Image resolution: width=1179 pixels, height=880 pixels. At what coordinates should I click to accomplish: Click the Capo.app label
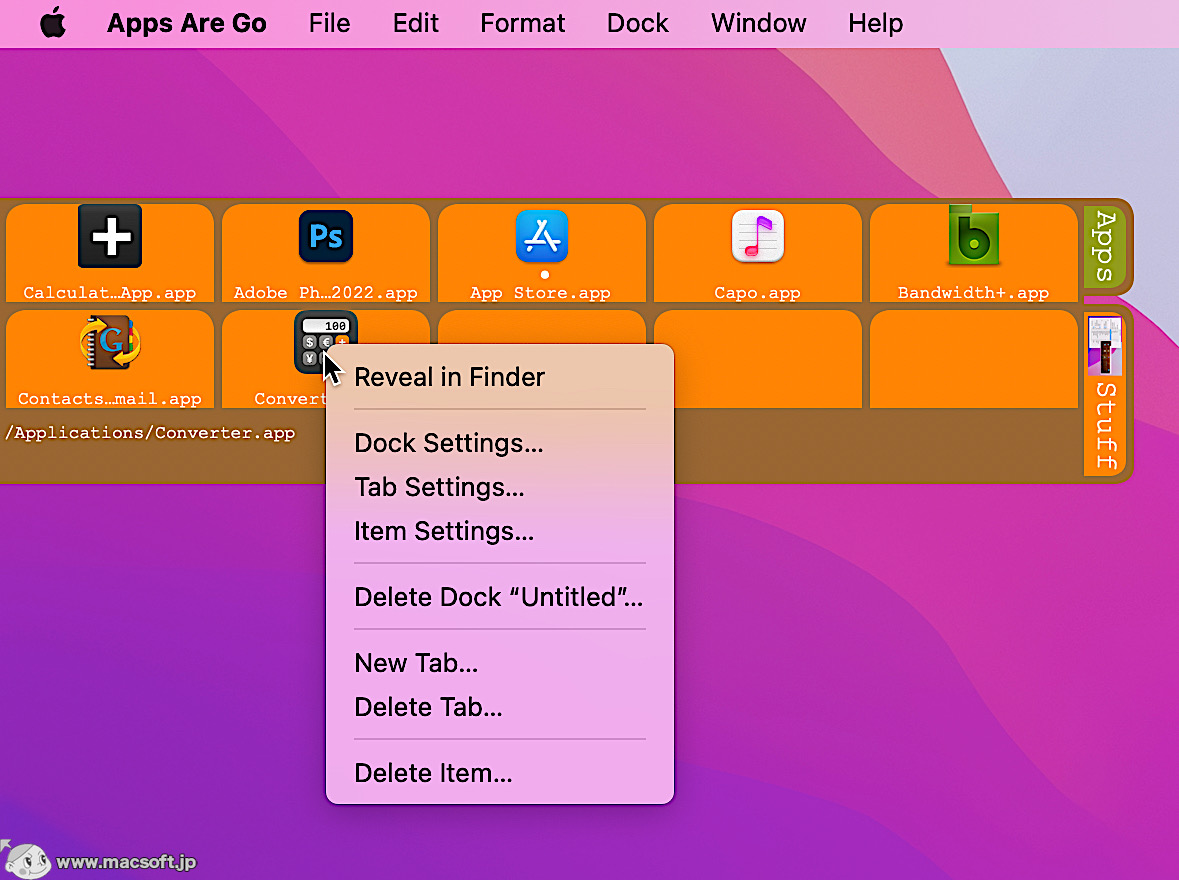tap(757, 293)
